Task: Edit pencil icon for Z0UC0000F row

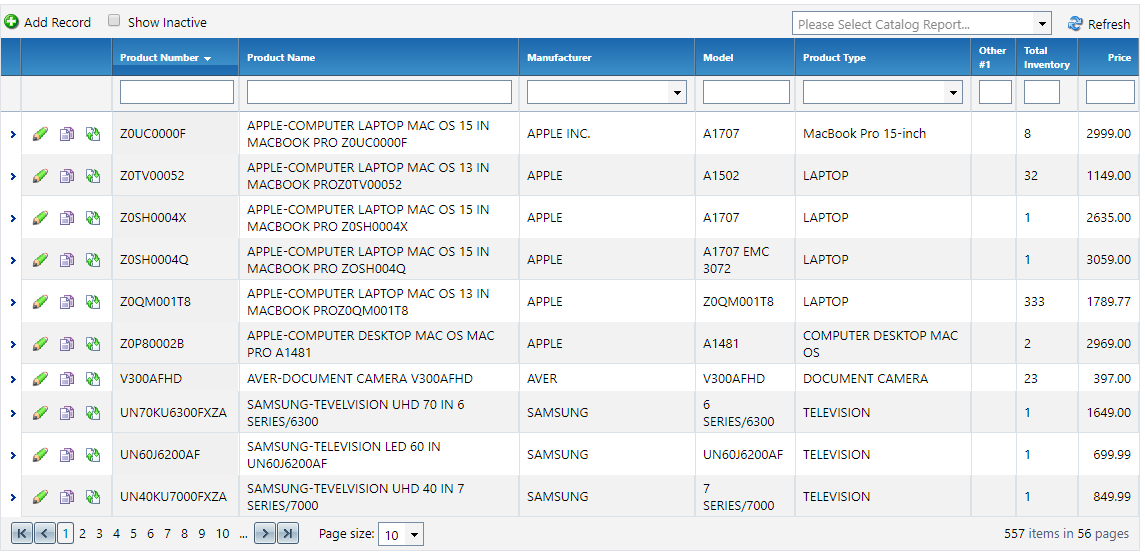Action: pyautogui.click(x=40, y=134)
